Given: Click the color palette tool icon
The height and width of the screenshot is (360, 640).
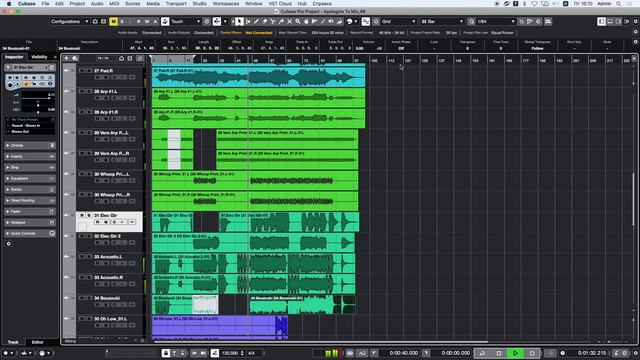Looking at the screenshot, I should click(350, 21).
